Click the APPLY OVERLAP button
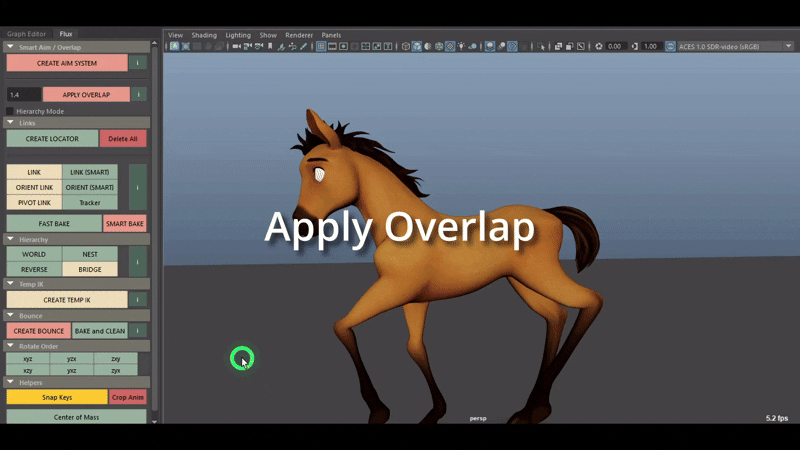 (86, 94)
